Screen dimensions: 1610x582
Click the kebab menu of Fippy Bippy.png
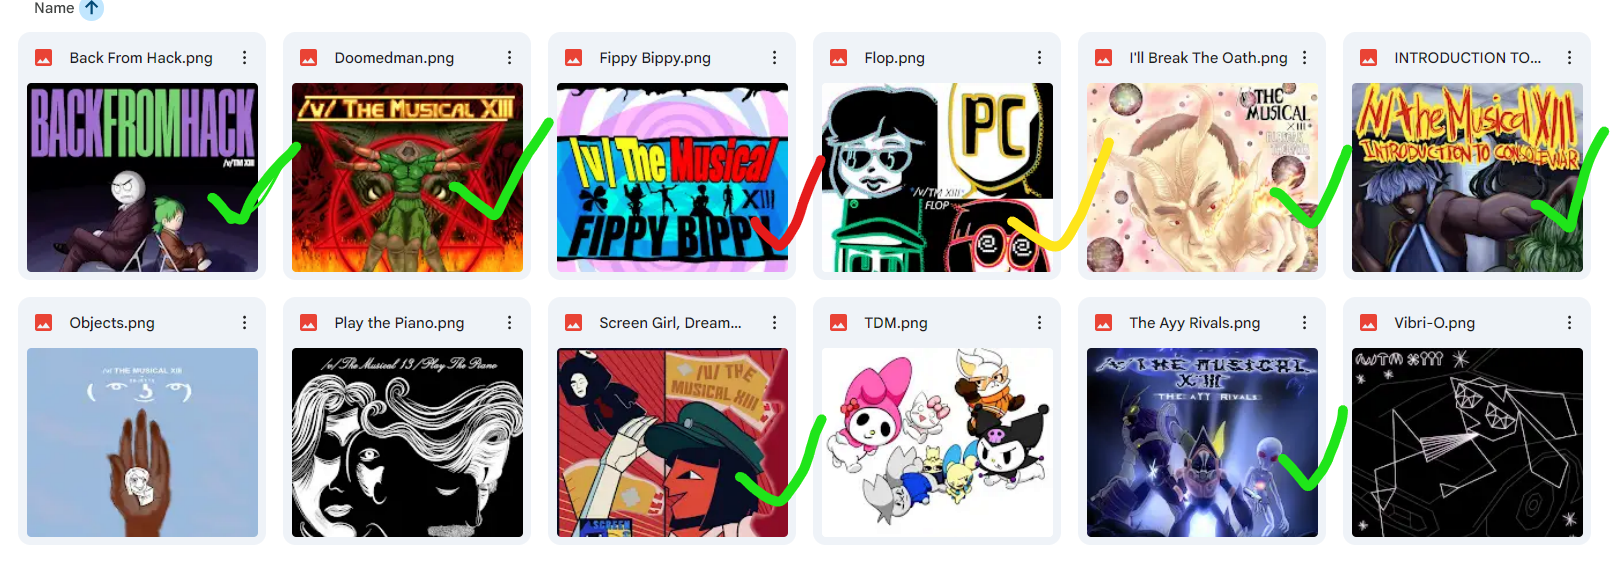click(x=774, y=58)
